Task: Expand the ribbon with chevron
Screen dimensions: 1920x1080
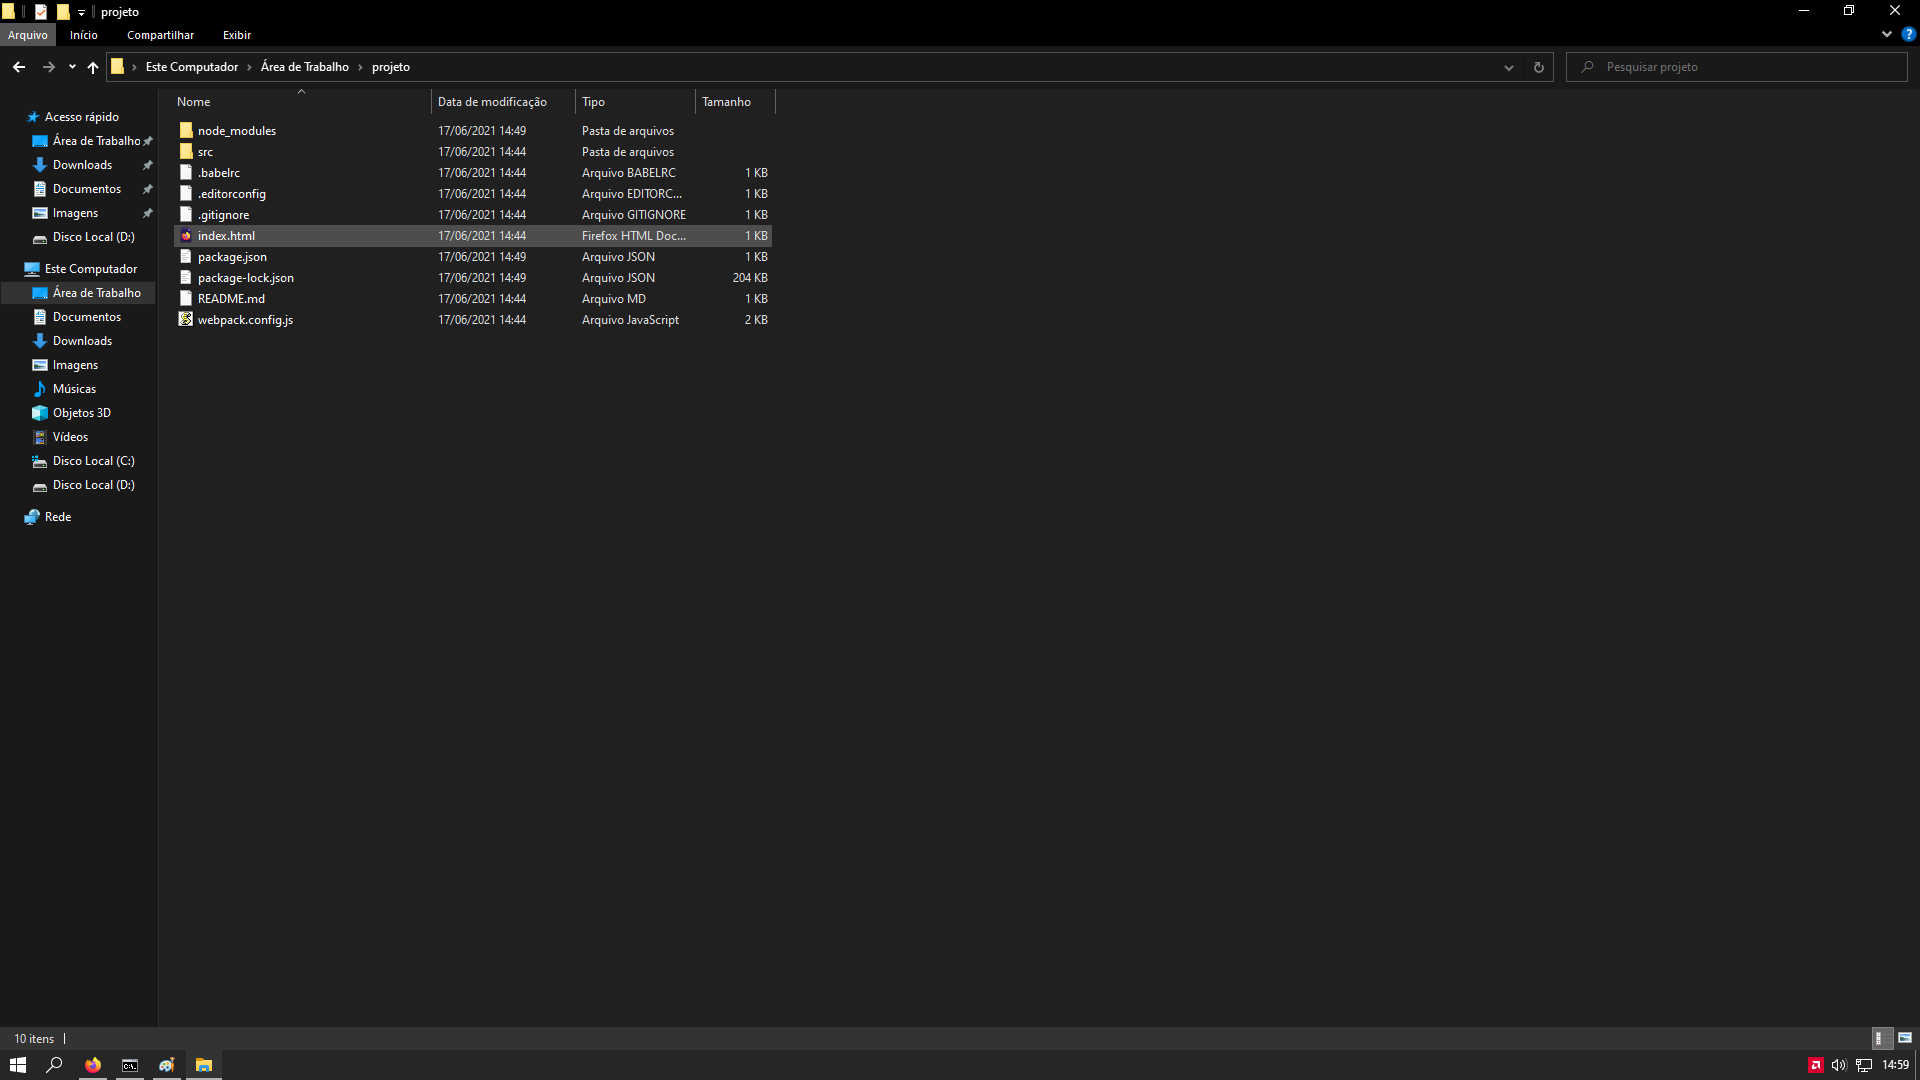Action: 1887,34
